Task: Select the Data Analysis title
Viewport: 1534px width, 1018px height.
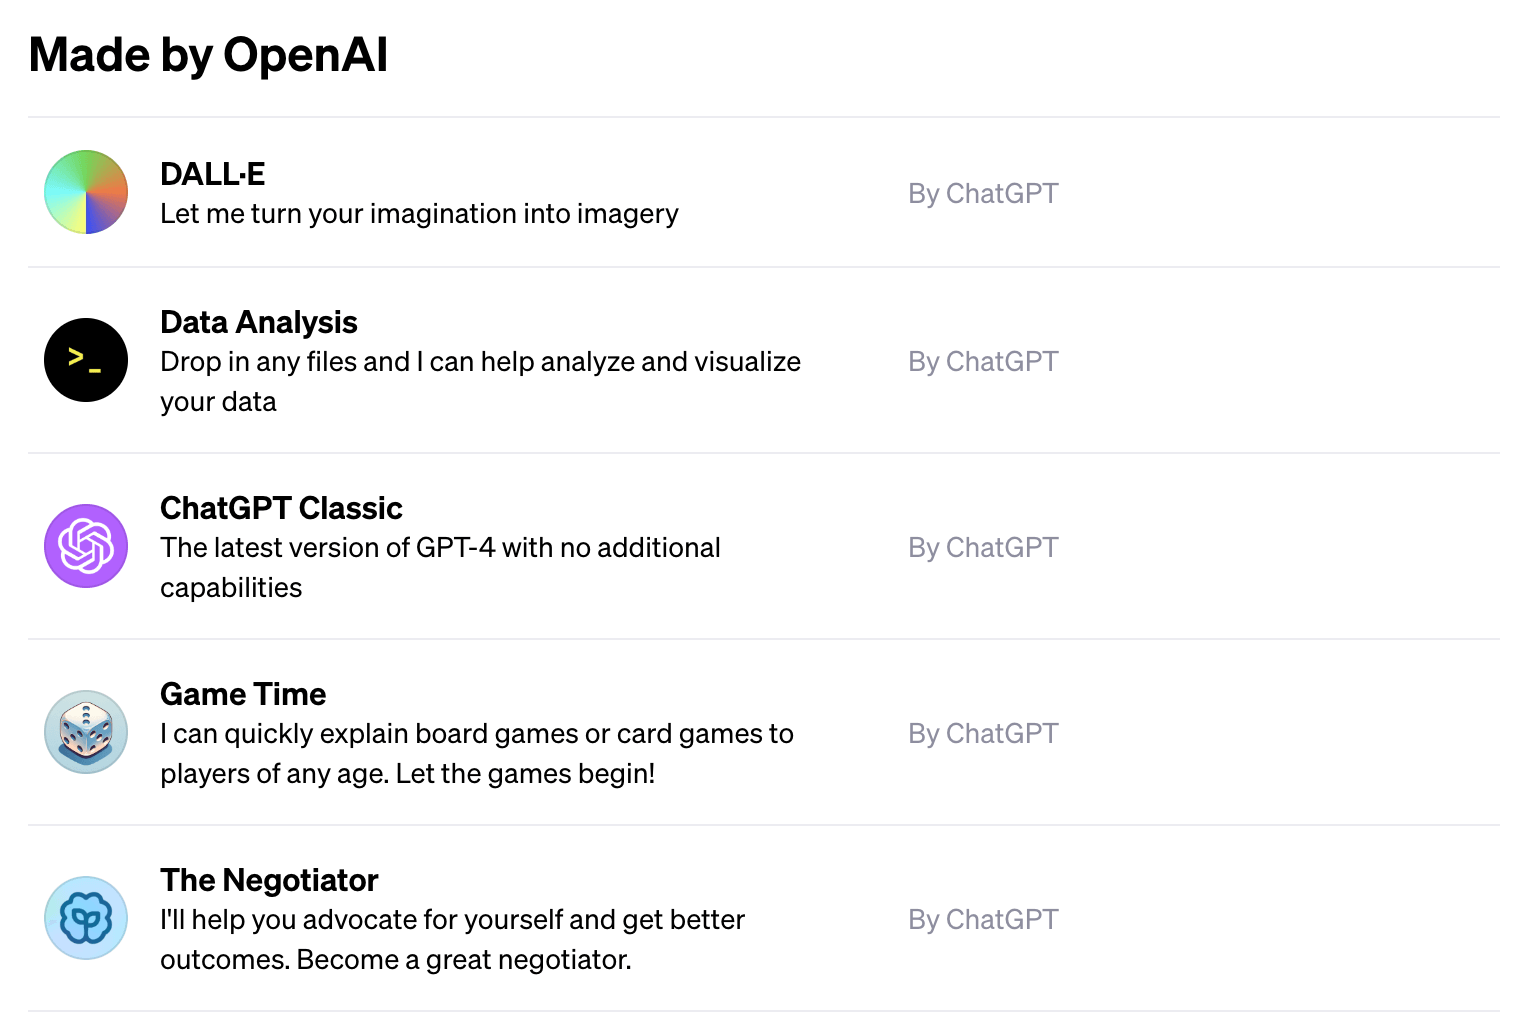Action: (x=259, y=322)
